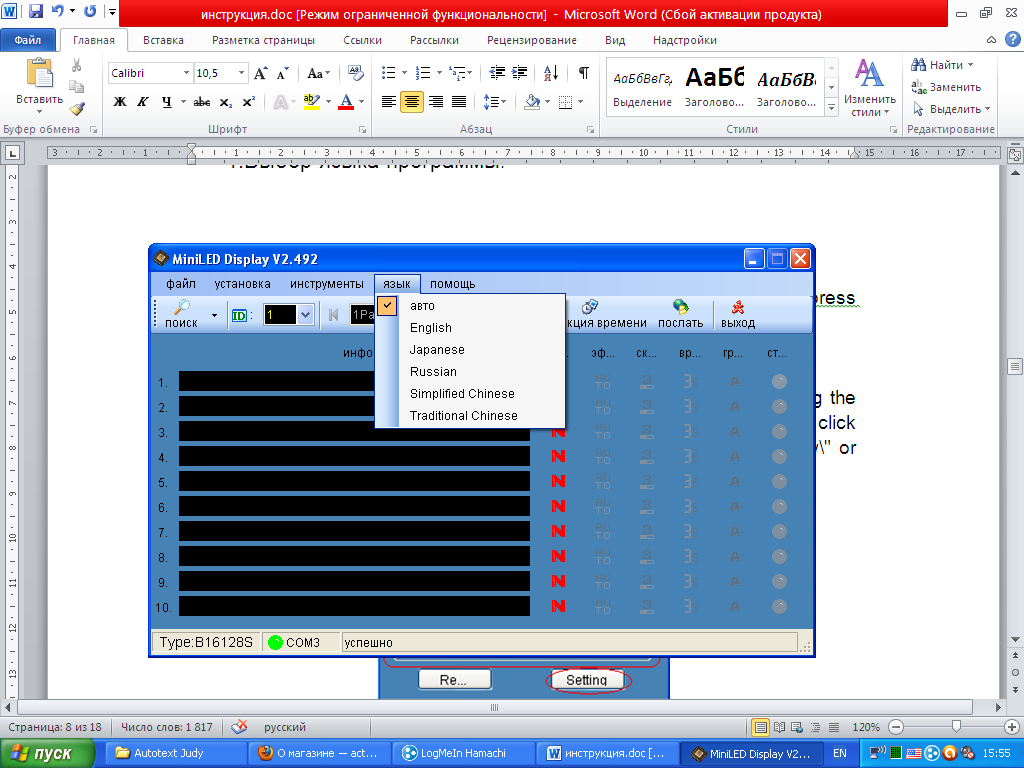Switch to the Разметка страницы tab
Viewport: 1024px width, 768px height.
(x=263, y=40)
